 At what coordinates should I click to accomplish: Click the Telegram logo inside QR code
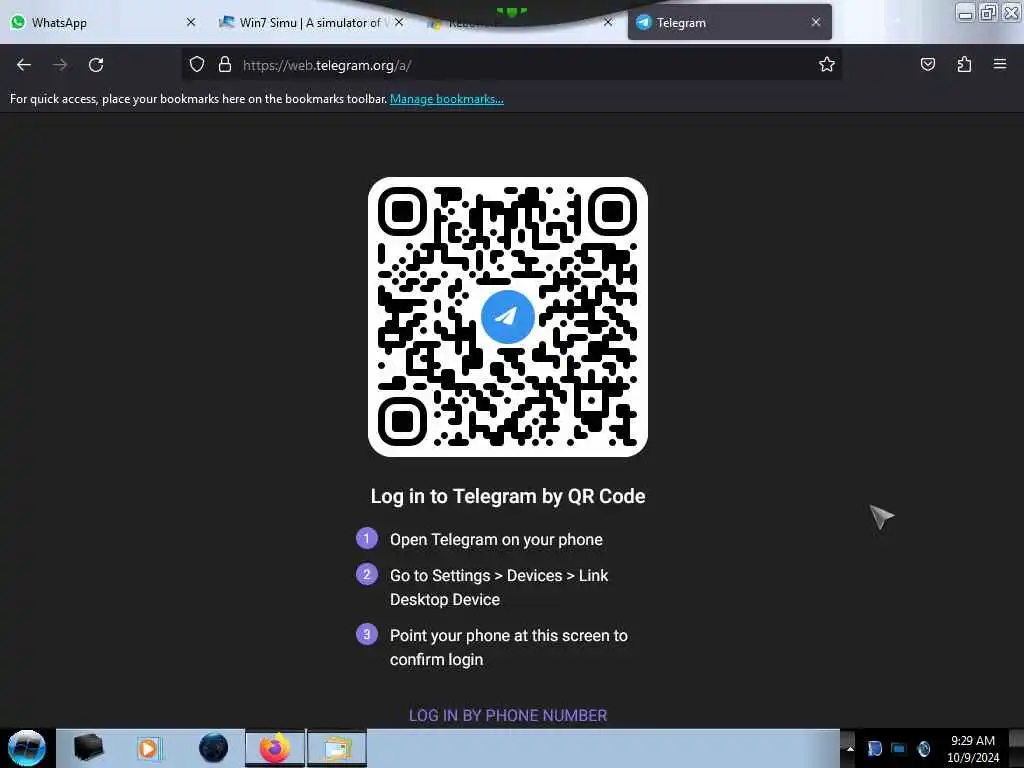[x=507, y=317]
